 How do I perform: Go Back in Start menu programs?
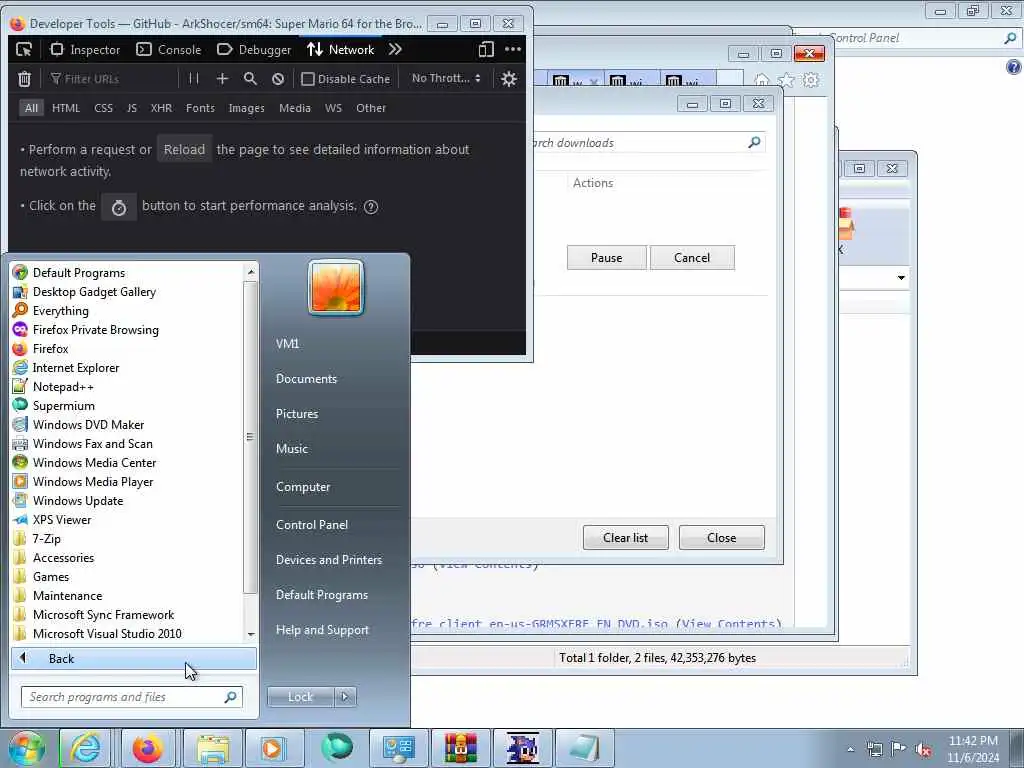coord(134,658)
